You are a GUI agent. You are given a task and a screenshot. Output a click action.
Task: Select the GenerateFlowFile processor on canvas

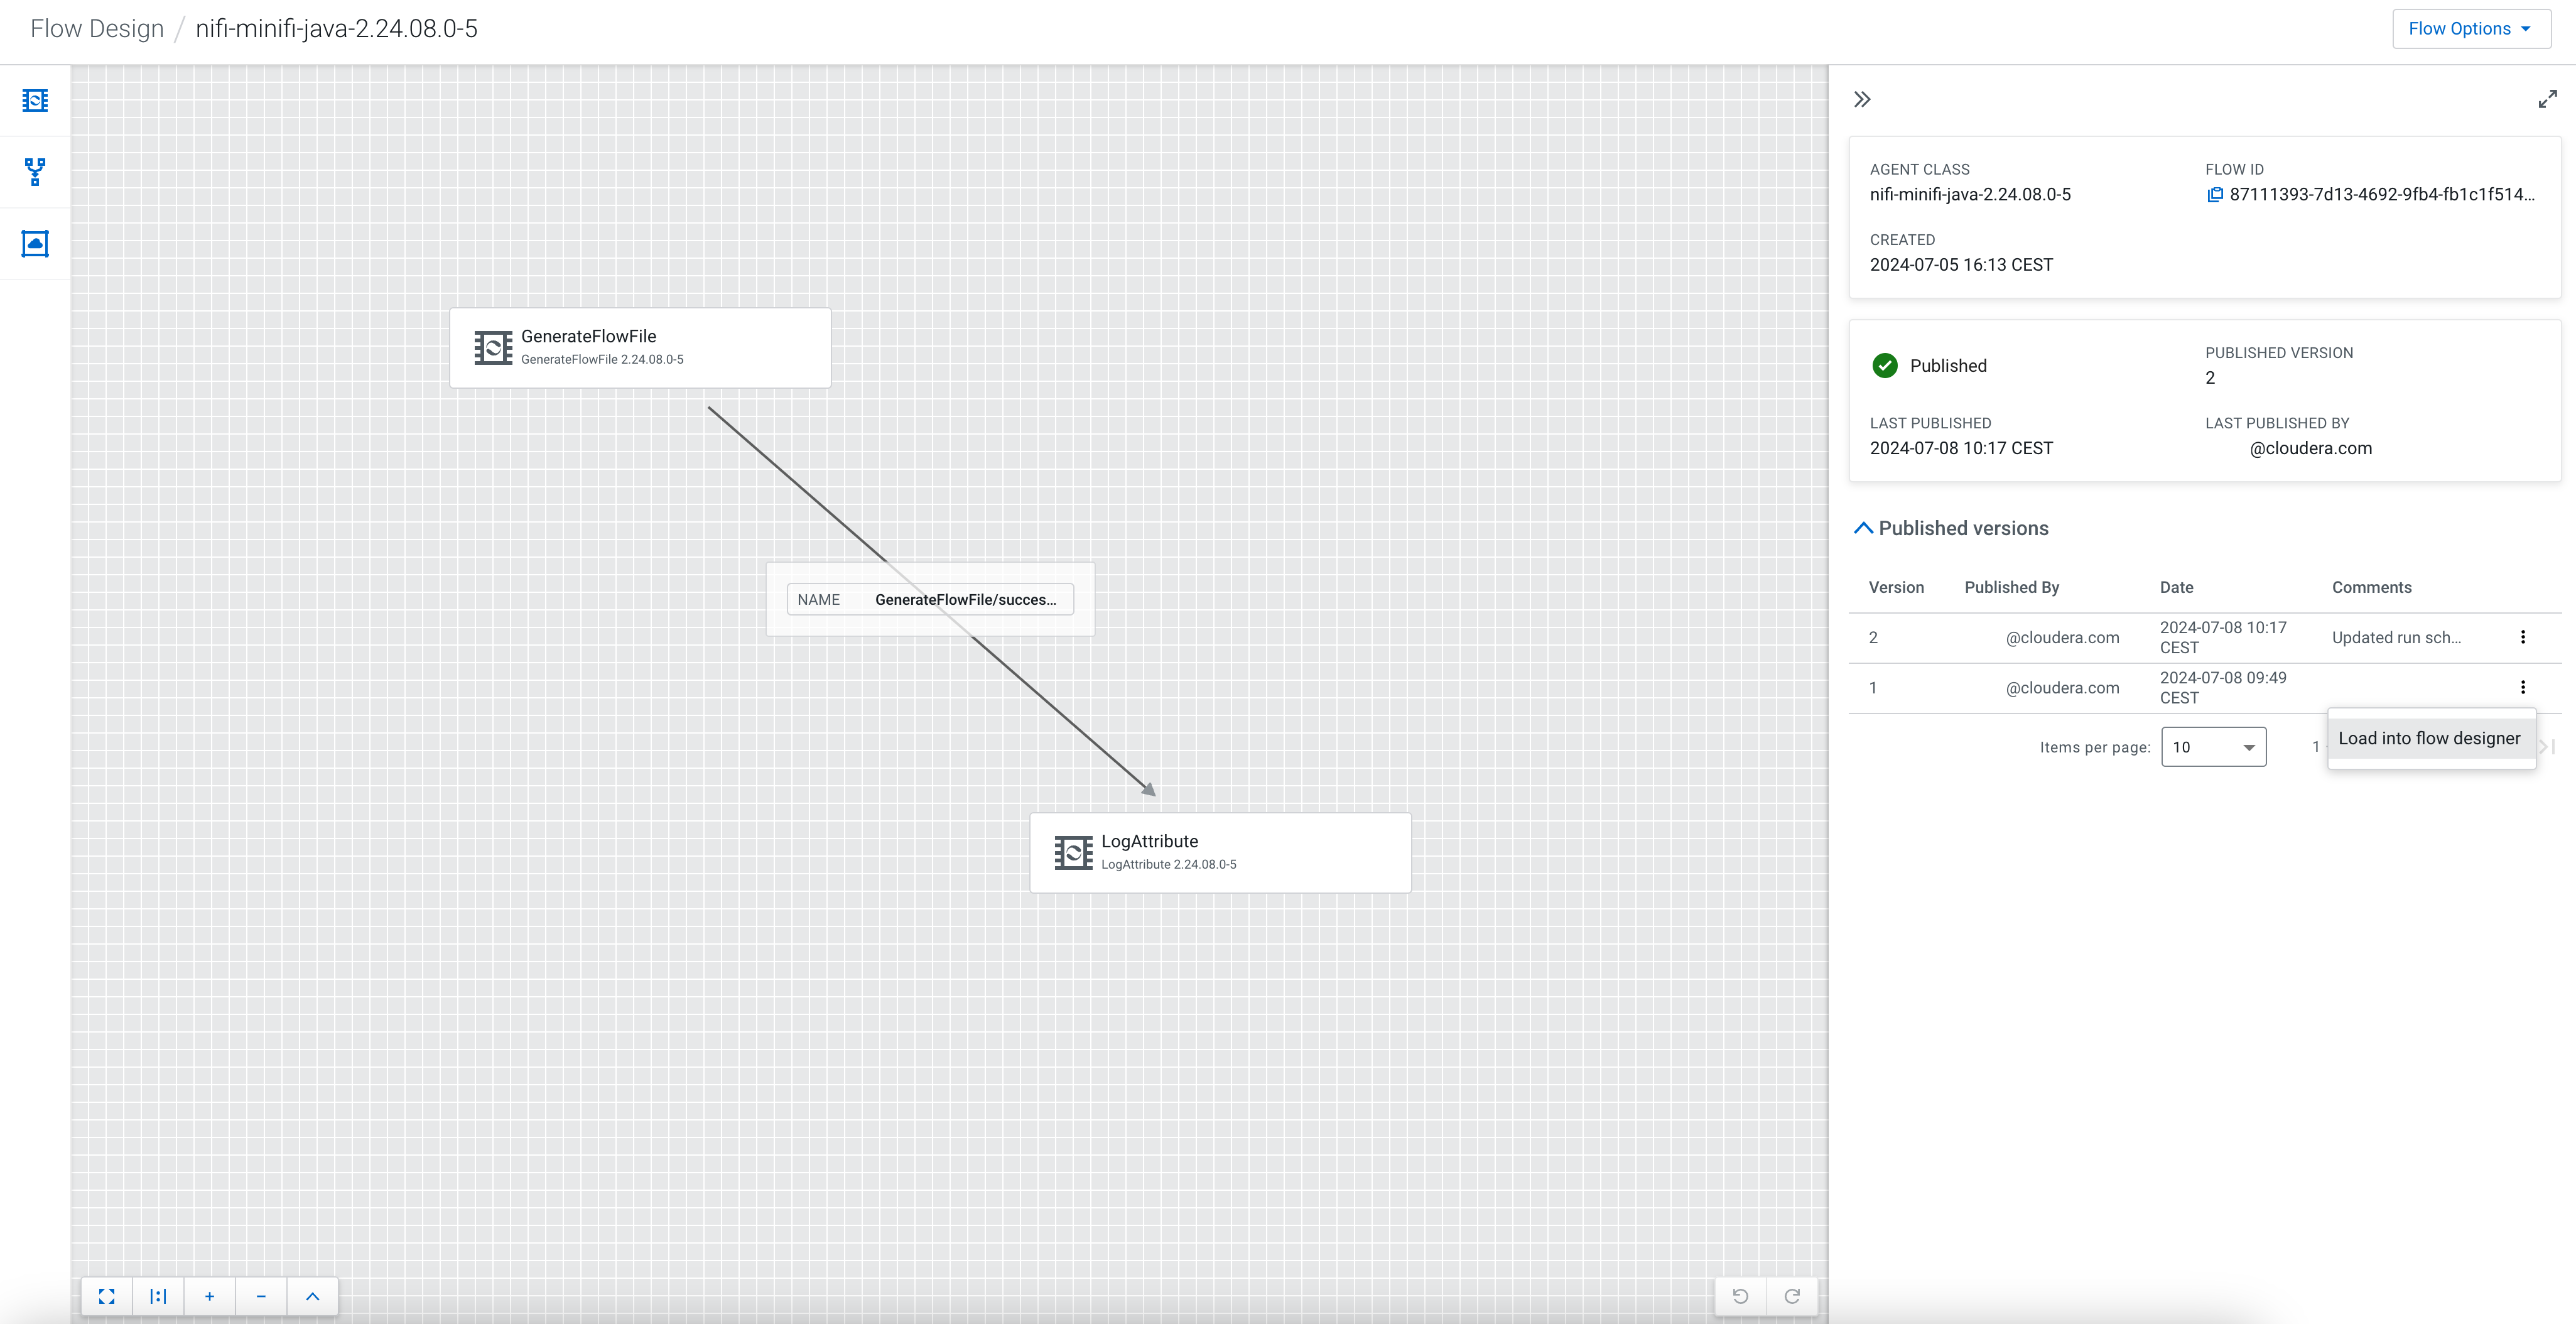pos(640,347)
